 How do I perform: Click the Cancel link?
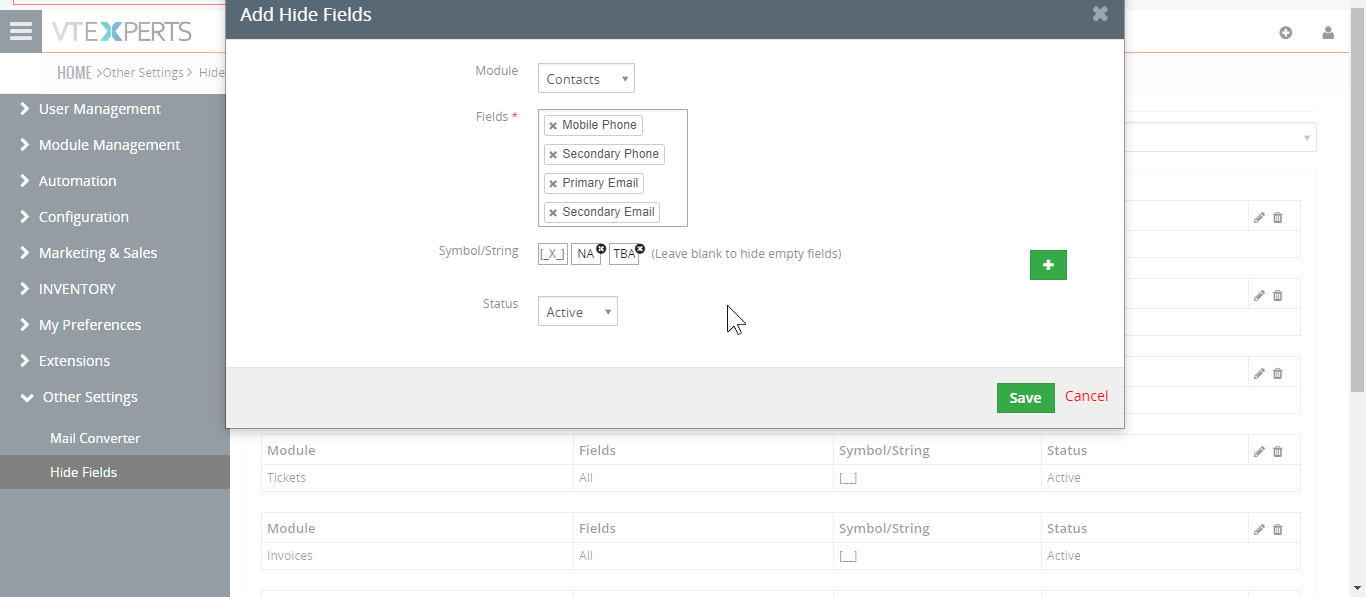pyautogui.click(x=1086, y=396)
